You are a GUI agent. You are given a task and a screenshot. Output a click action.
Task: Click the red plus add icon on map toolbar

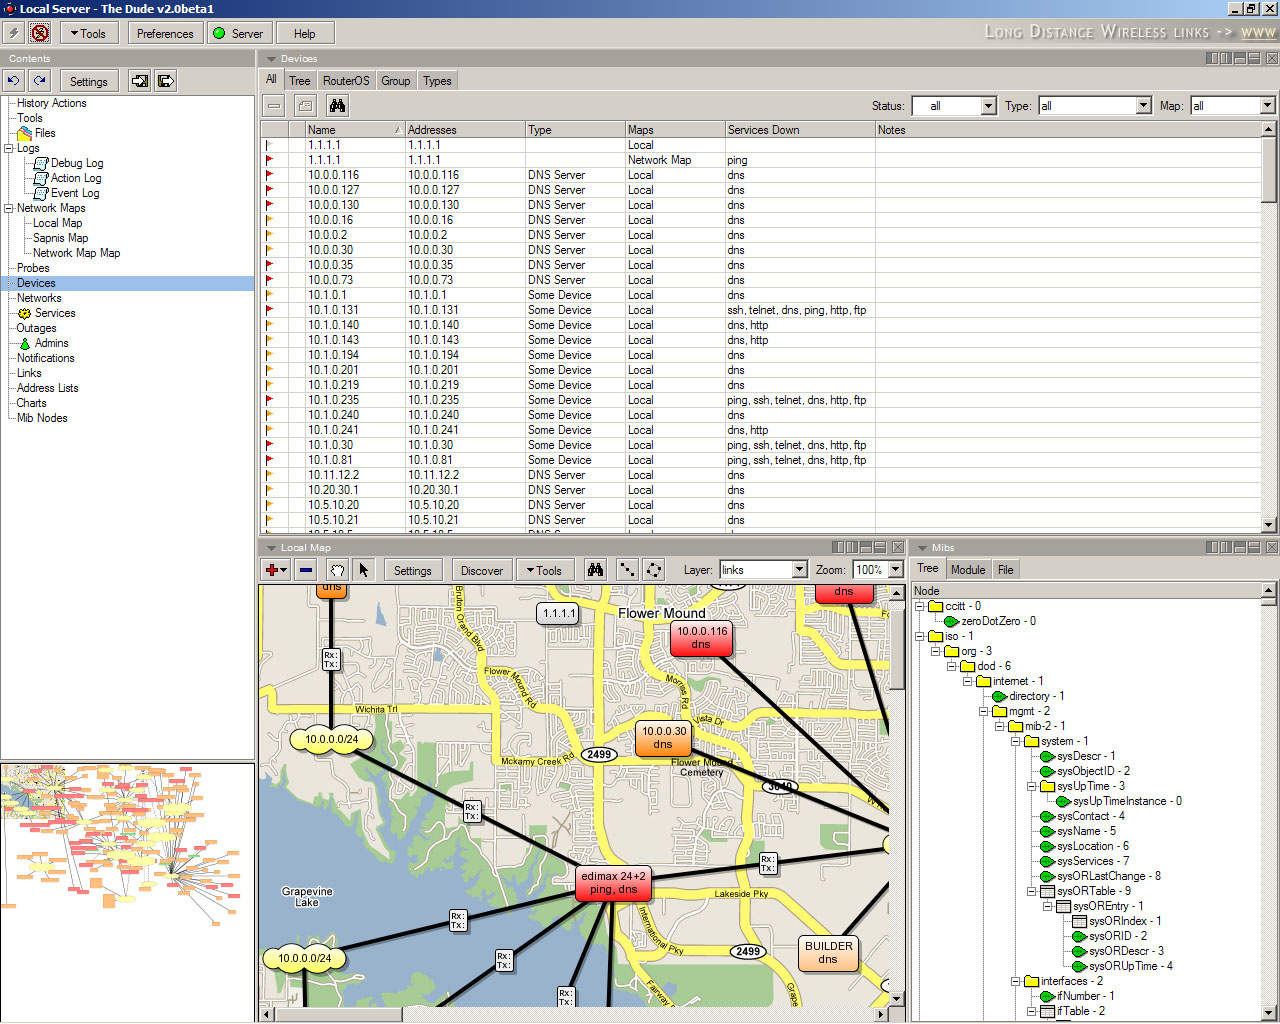pos(275,570)
